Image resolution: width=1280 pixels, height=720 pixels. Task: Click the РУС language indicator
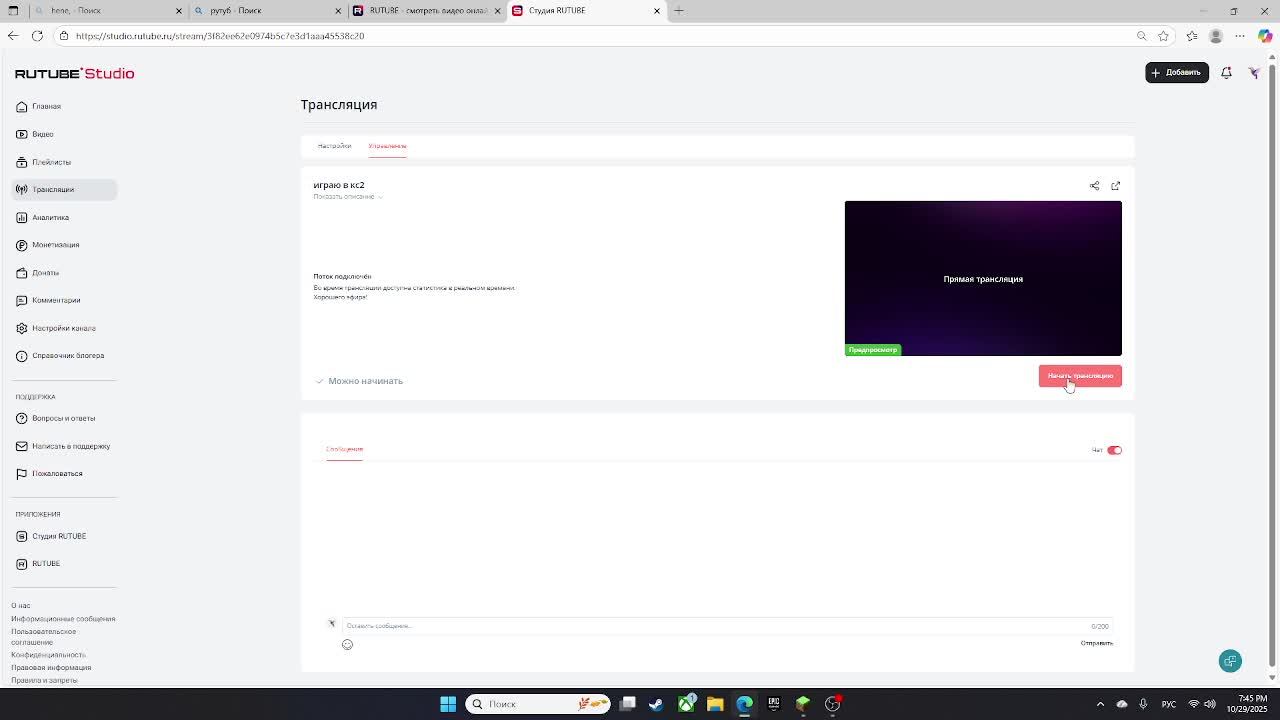point(1168,704)
